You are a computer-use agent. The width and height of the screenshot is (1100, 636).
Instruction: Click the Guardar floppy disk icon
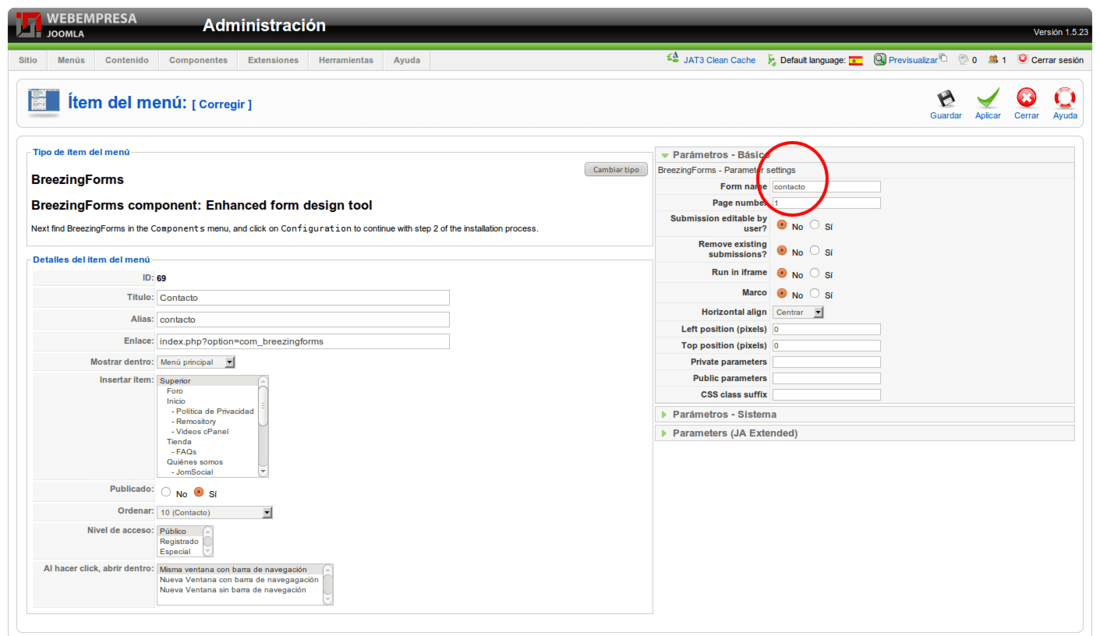946,98
